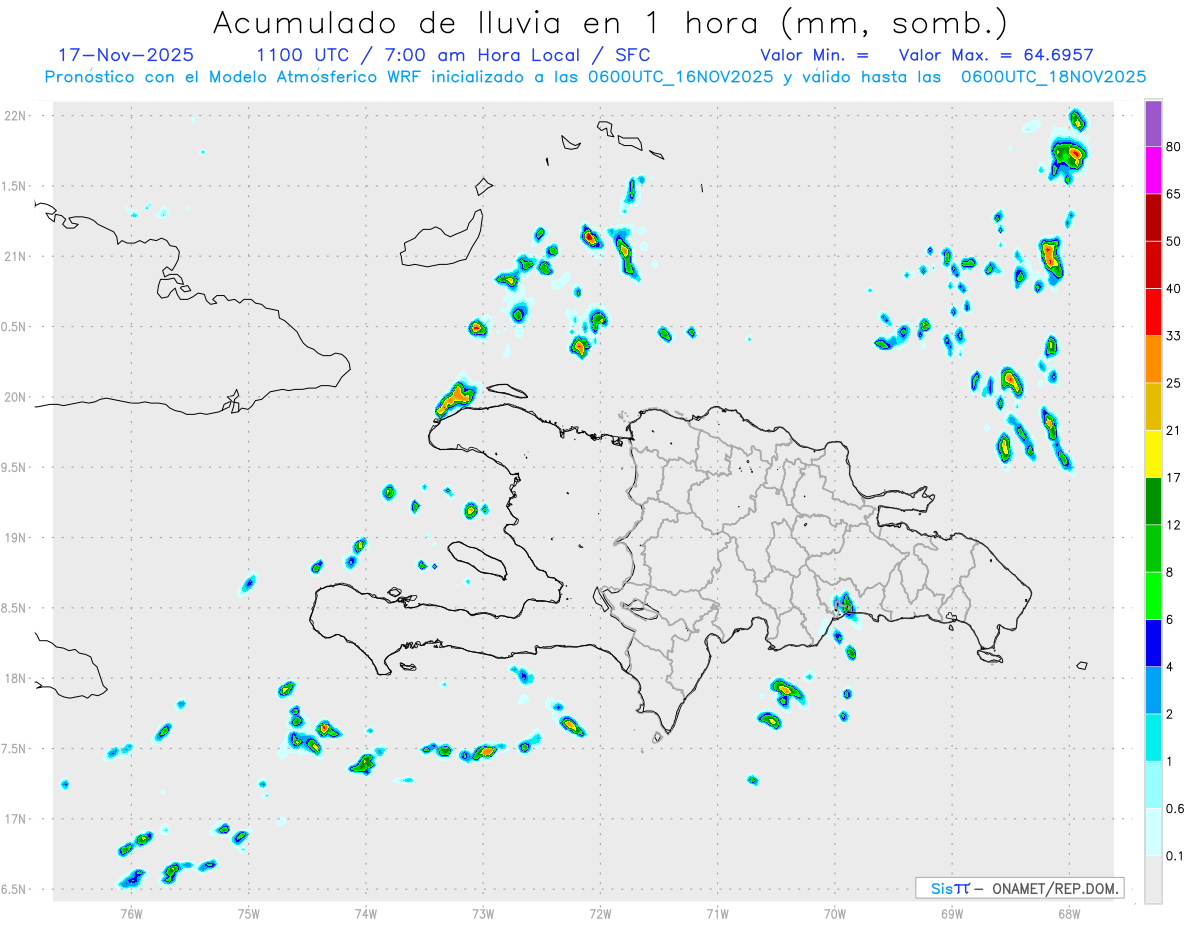This screenshot has width=1200, height=927.
Task: Click the '76W' longitude label
Action: point(131,913)
